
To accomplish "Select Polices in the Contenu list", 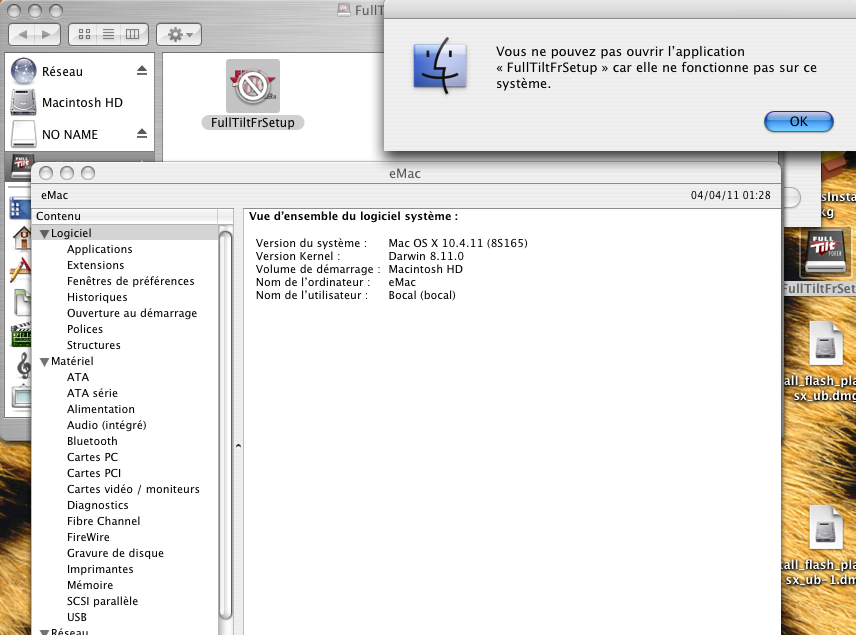I will tap(85, 329).
